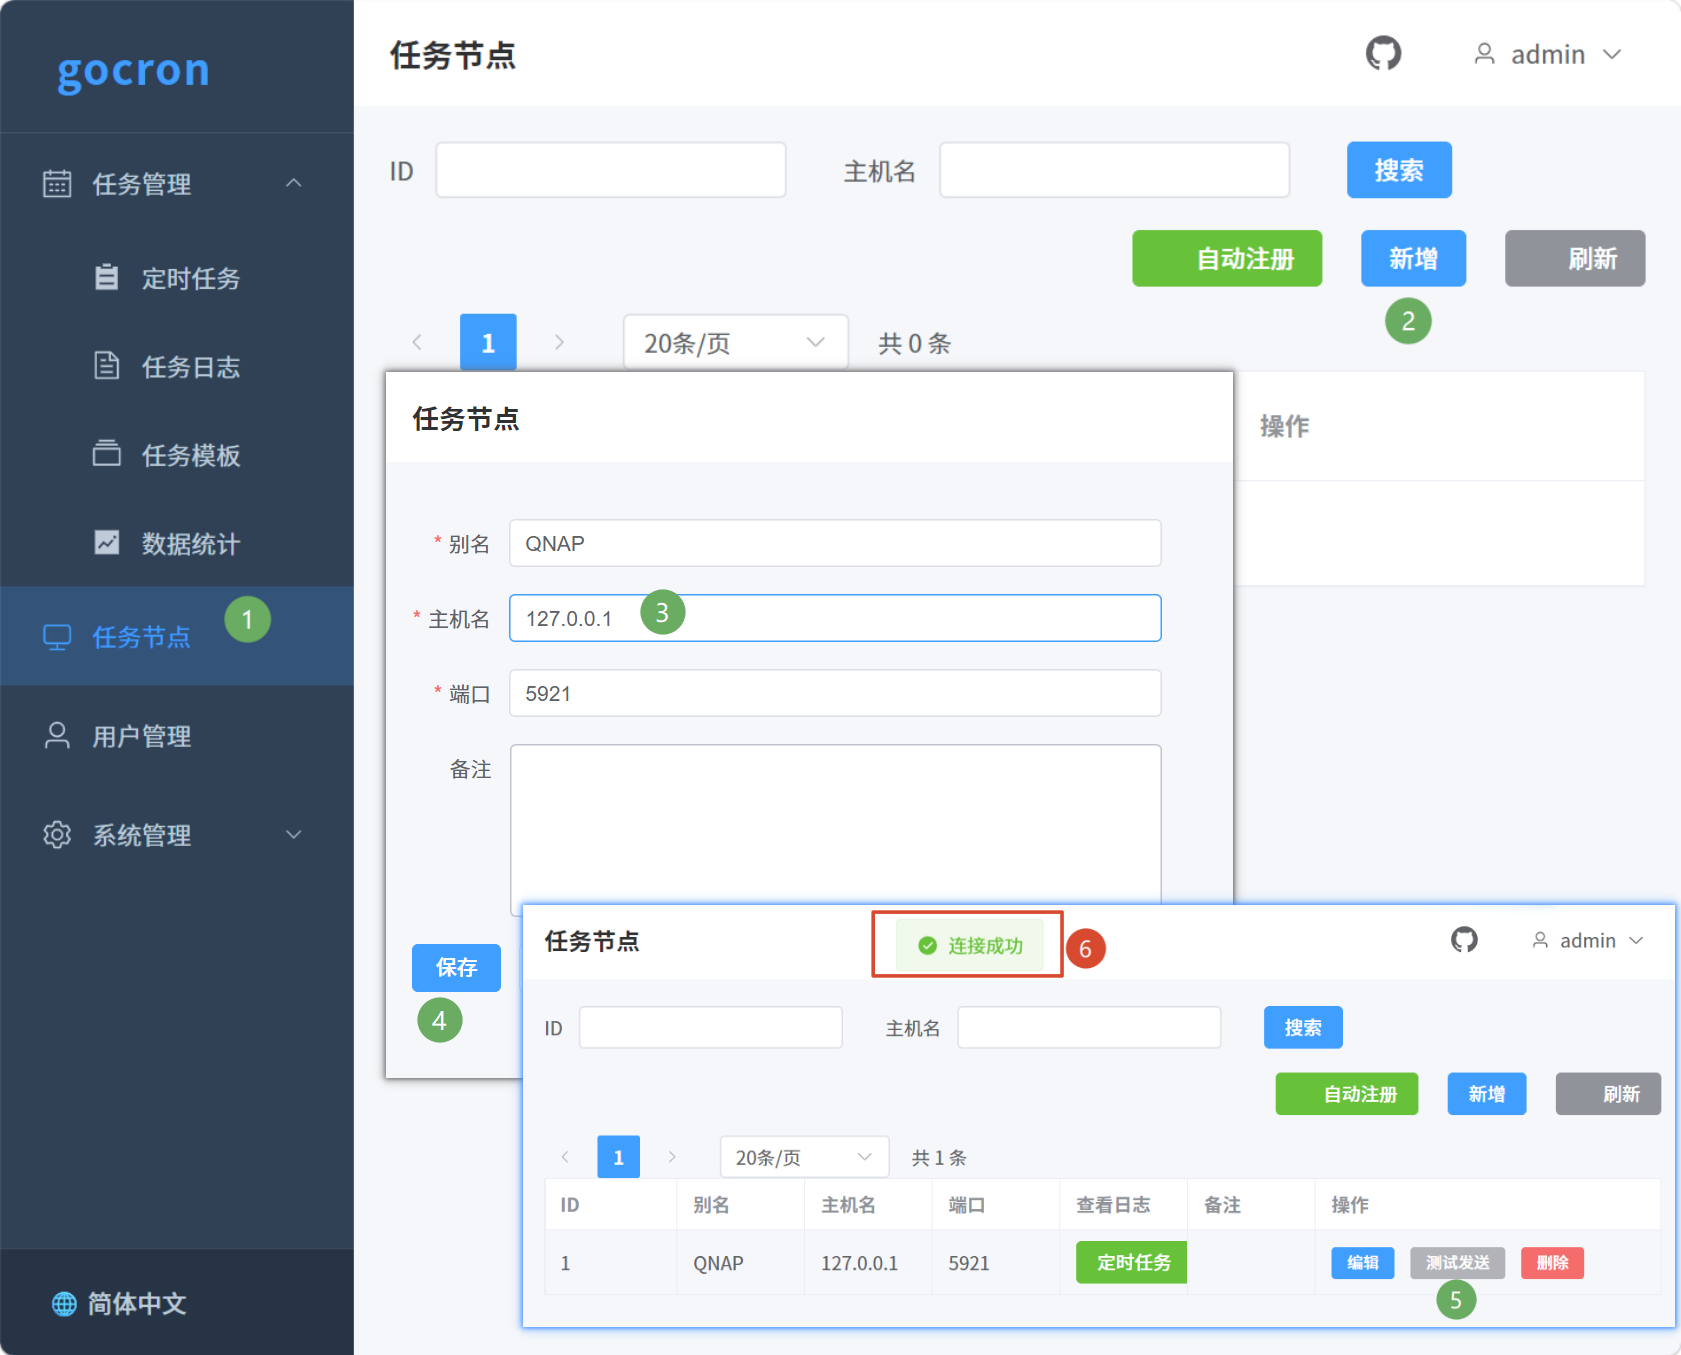
Task: Click the 别名 input containing QNAP
Action: coord(835,543)
